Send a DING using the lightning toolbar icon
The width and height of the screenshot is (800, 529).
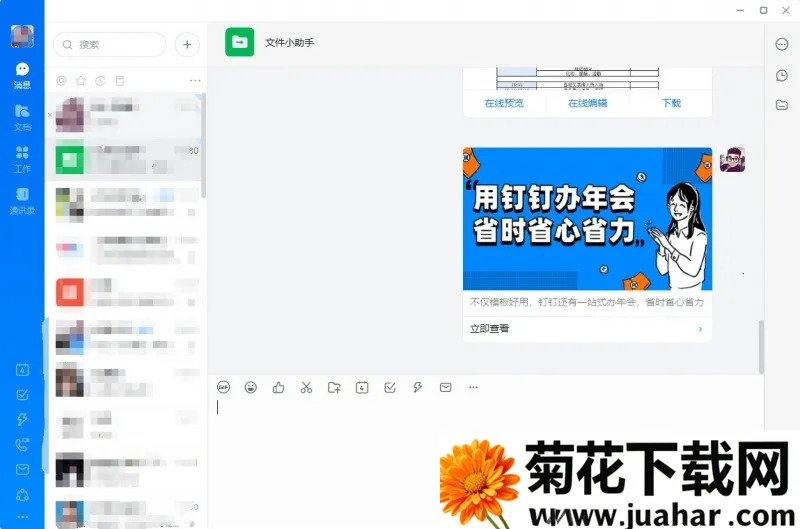[x=417, y=387]
